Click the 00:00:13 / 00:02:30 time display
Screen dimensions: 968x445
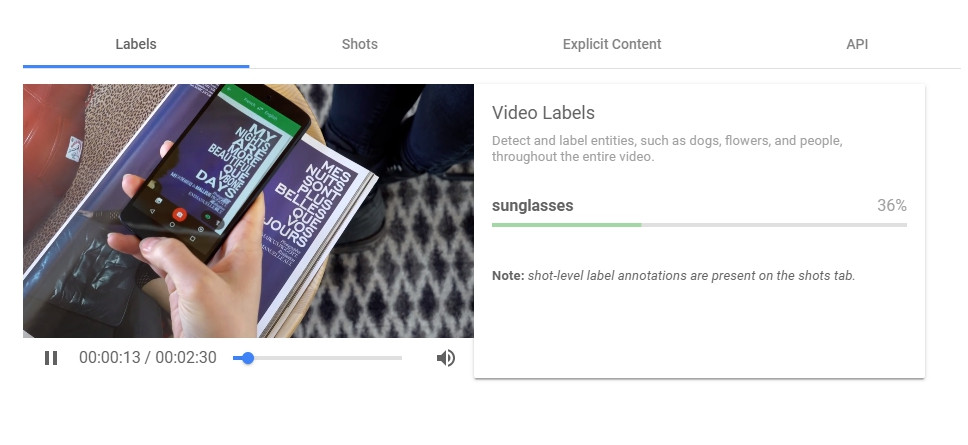(x=148, y=357)
